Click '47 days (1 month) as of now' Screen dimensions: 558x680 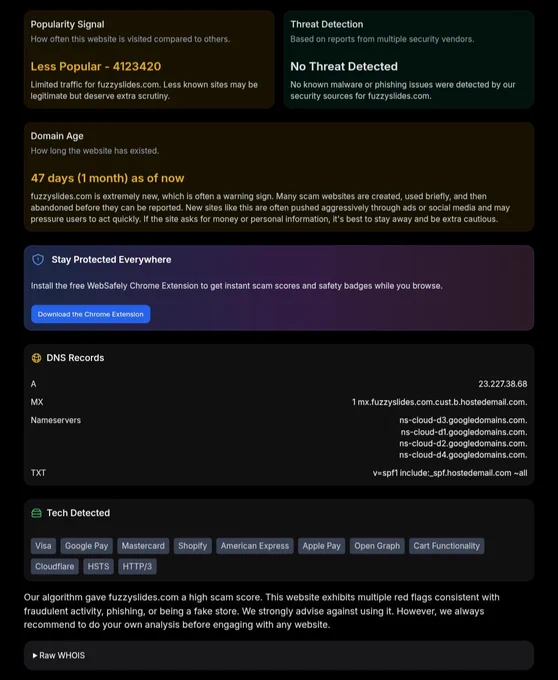108,178
